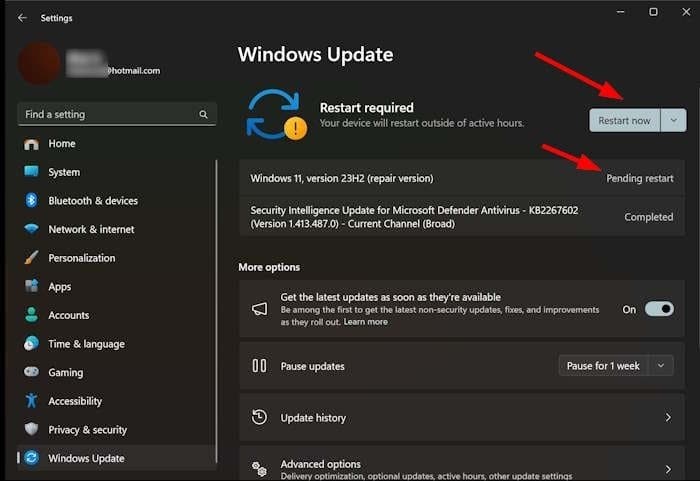Open Advanced options via its chevron

tap(668, 469)
